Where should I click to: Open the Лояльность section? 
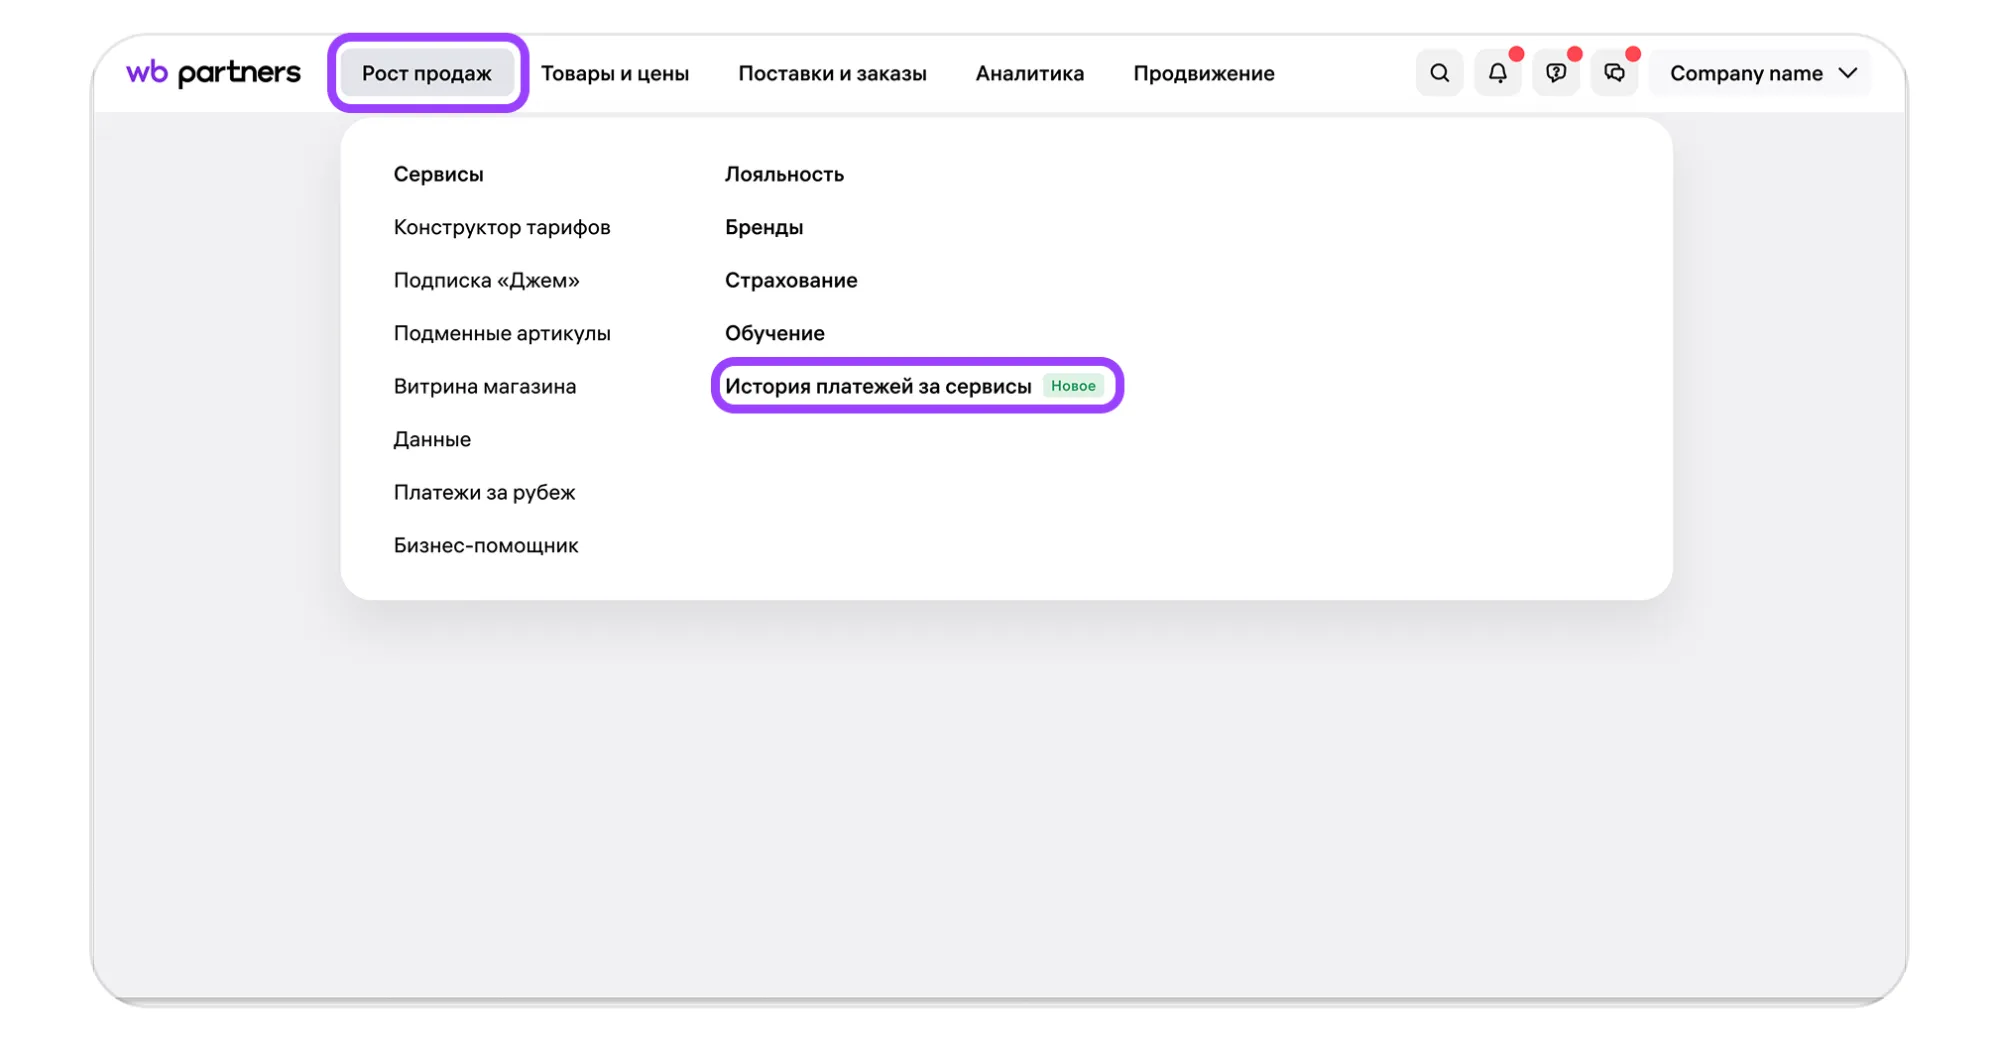(784, 174)
